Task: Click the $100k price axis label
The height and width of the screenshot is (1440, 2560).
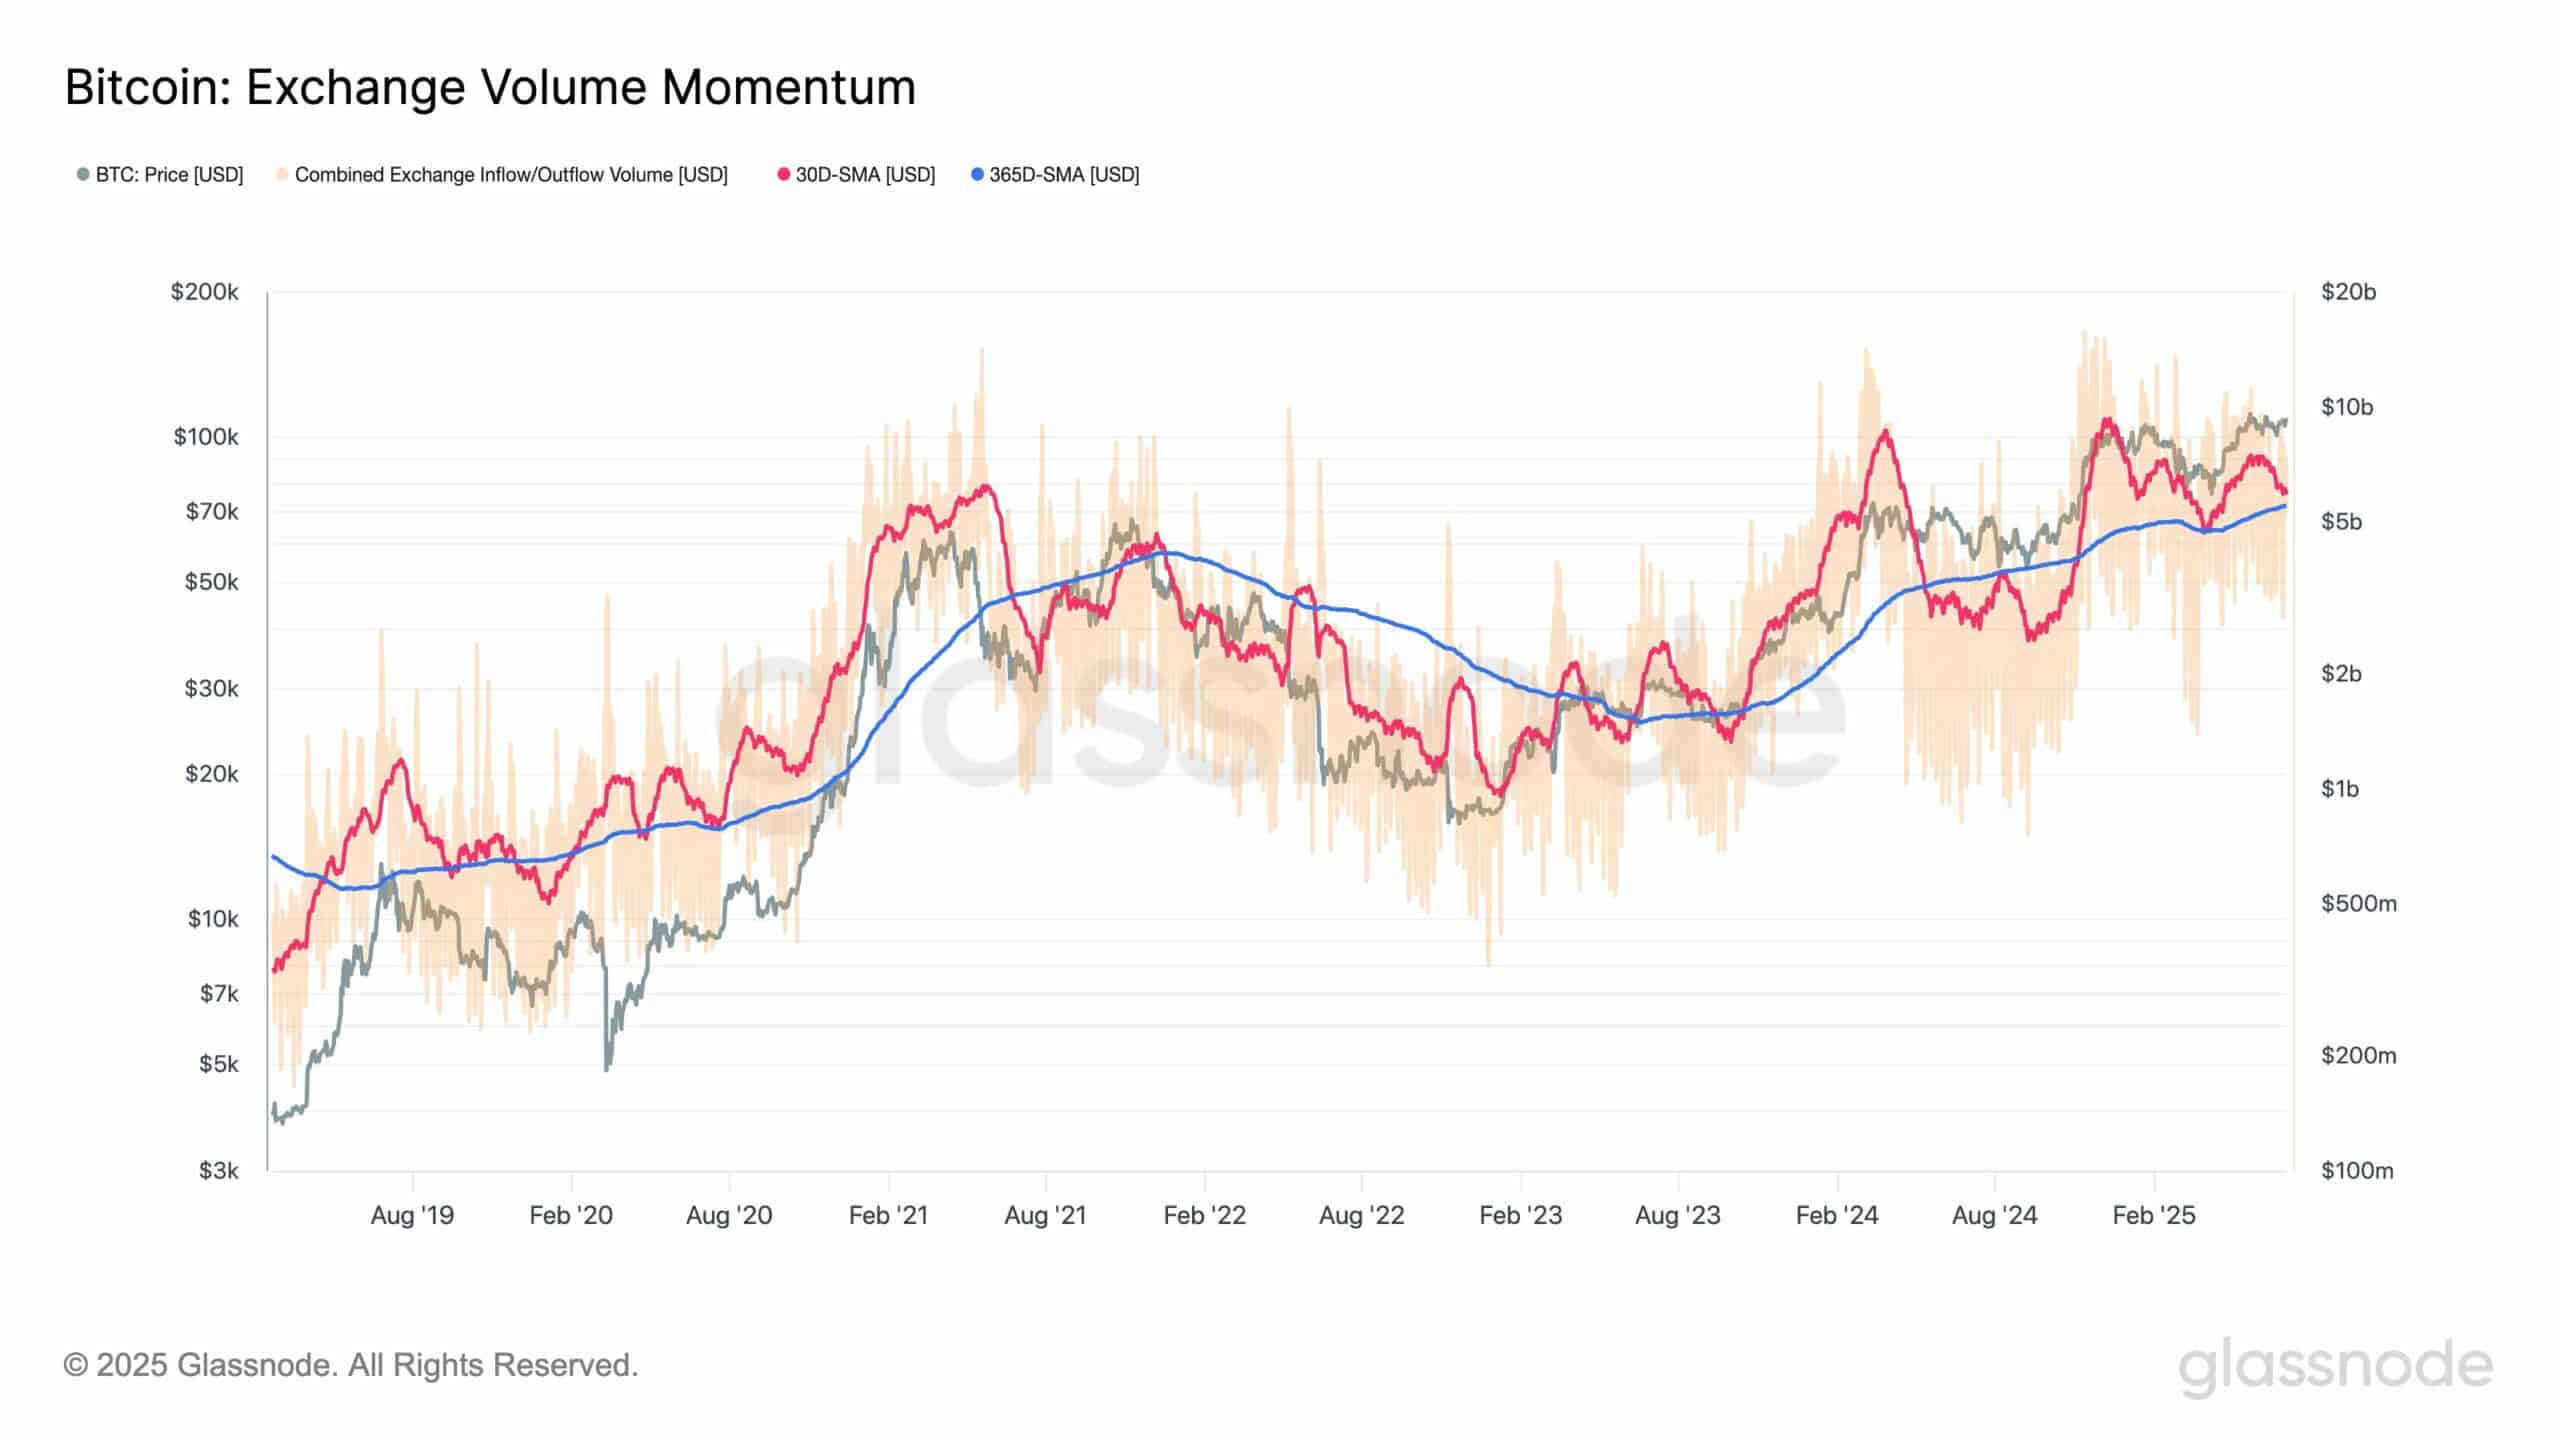Action: point(206,437)
